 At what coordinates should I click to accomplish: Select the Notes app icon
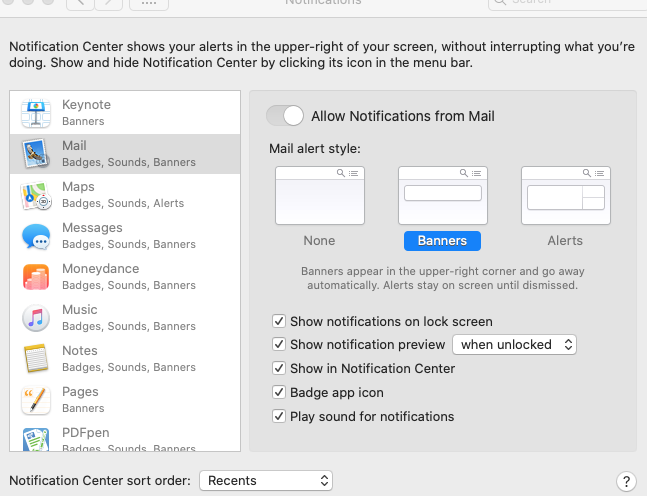[36, 359]
